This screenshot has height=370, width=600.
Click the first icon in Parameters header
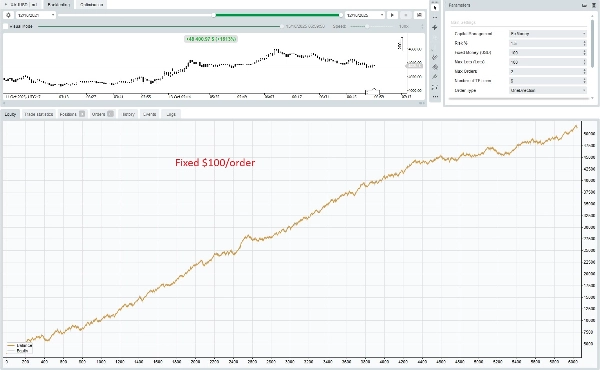pyautogui.click(x=584, y=5)
